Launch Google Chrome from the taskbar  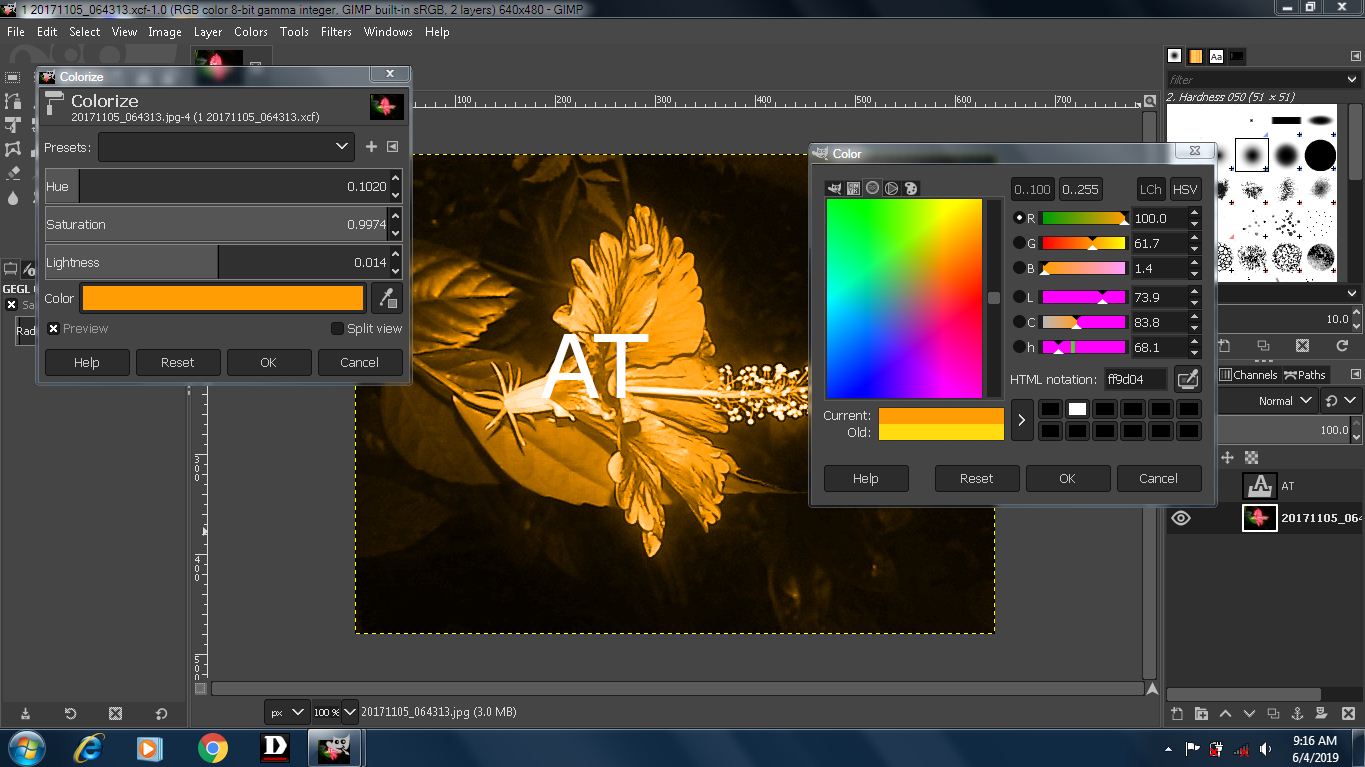click(x=212, y=748)
